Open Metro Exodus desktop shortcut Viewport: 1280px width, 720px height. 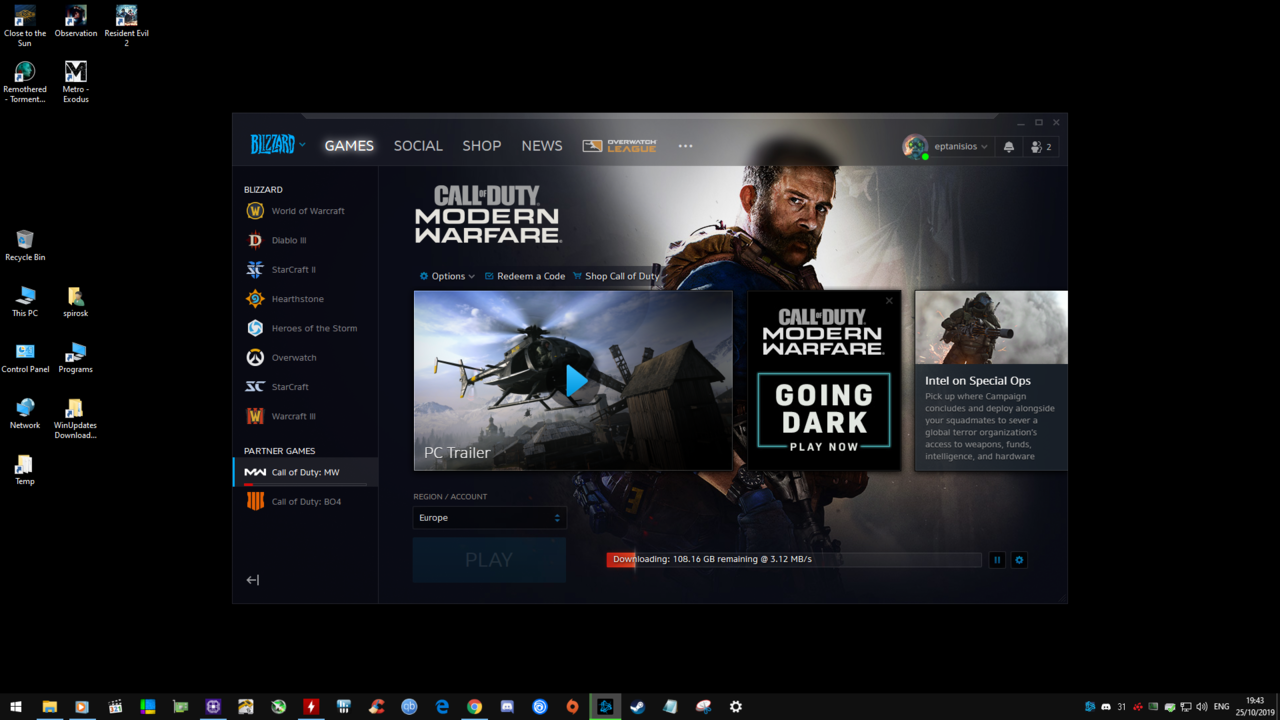(x=76, y=82)
